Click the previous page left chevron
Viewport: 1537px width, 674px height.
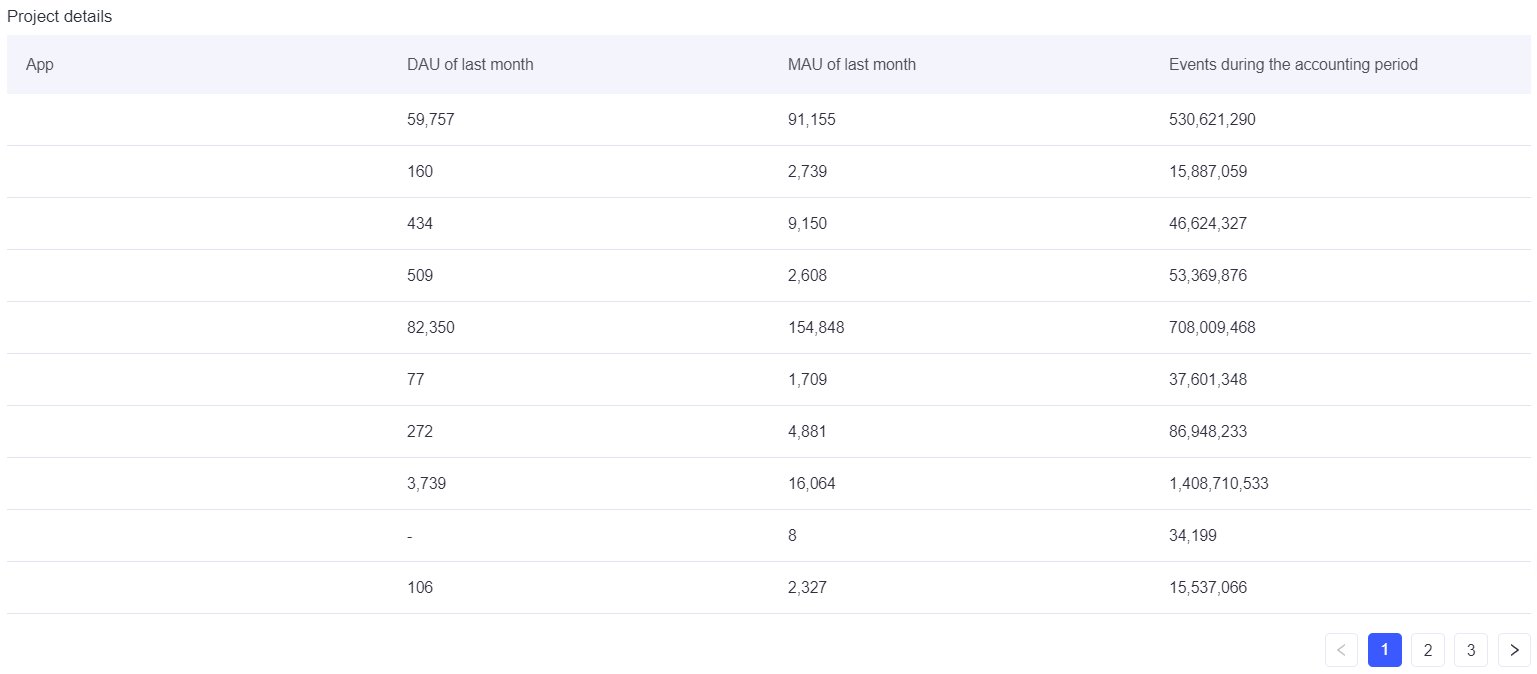1341,650
